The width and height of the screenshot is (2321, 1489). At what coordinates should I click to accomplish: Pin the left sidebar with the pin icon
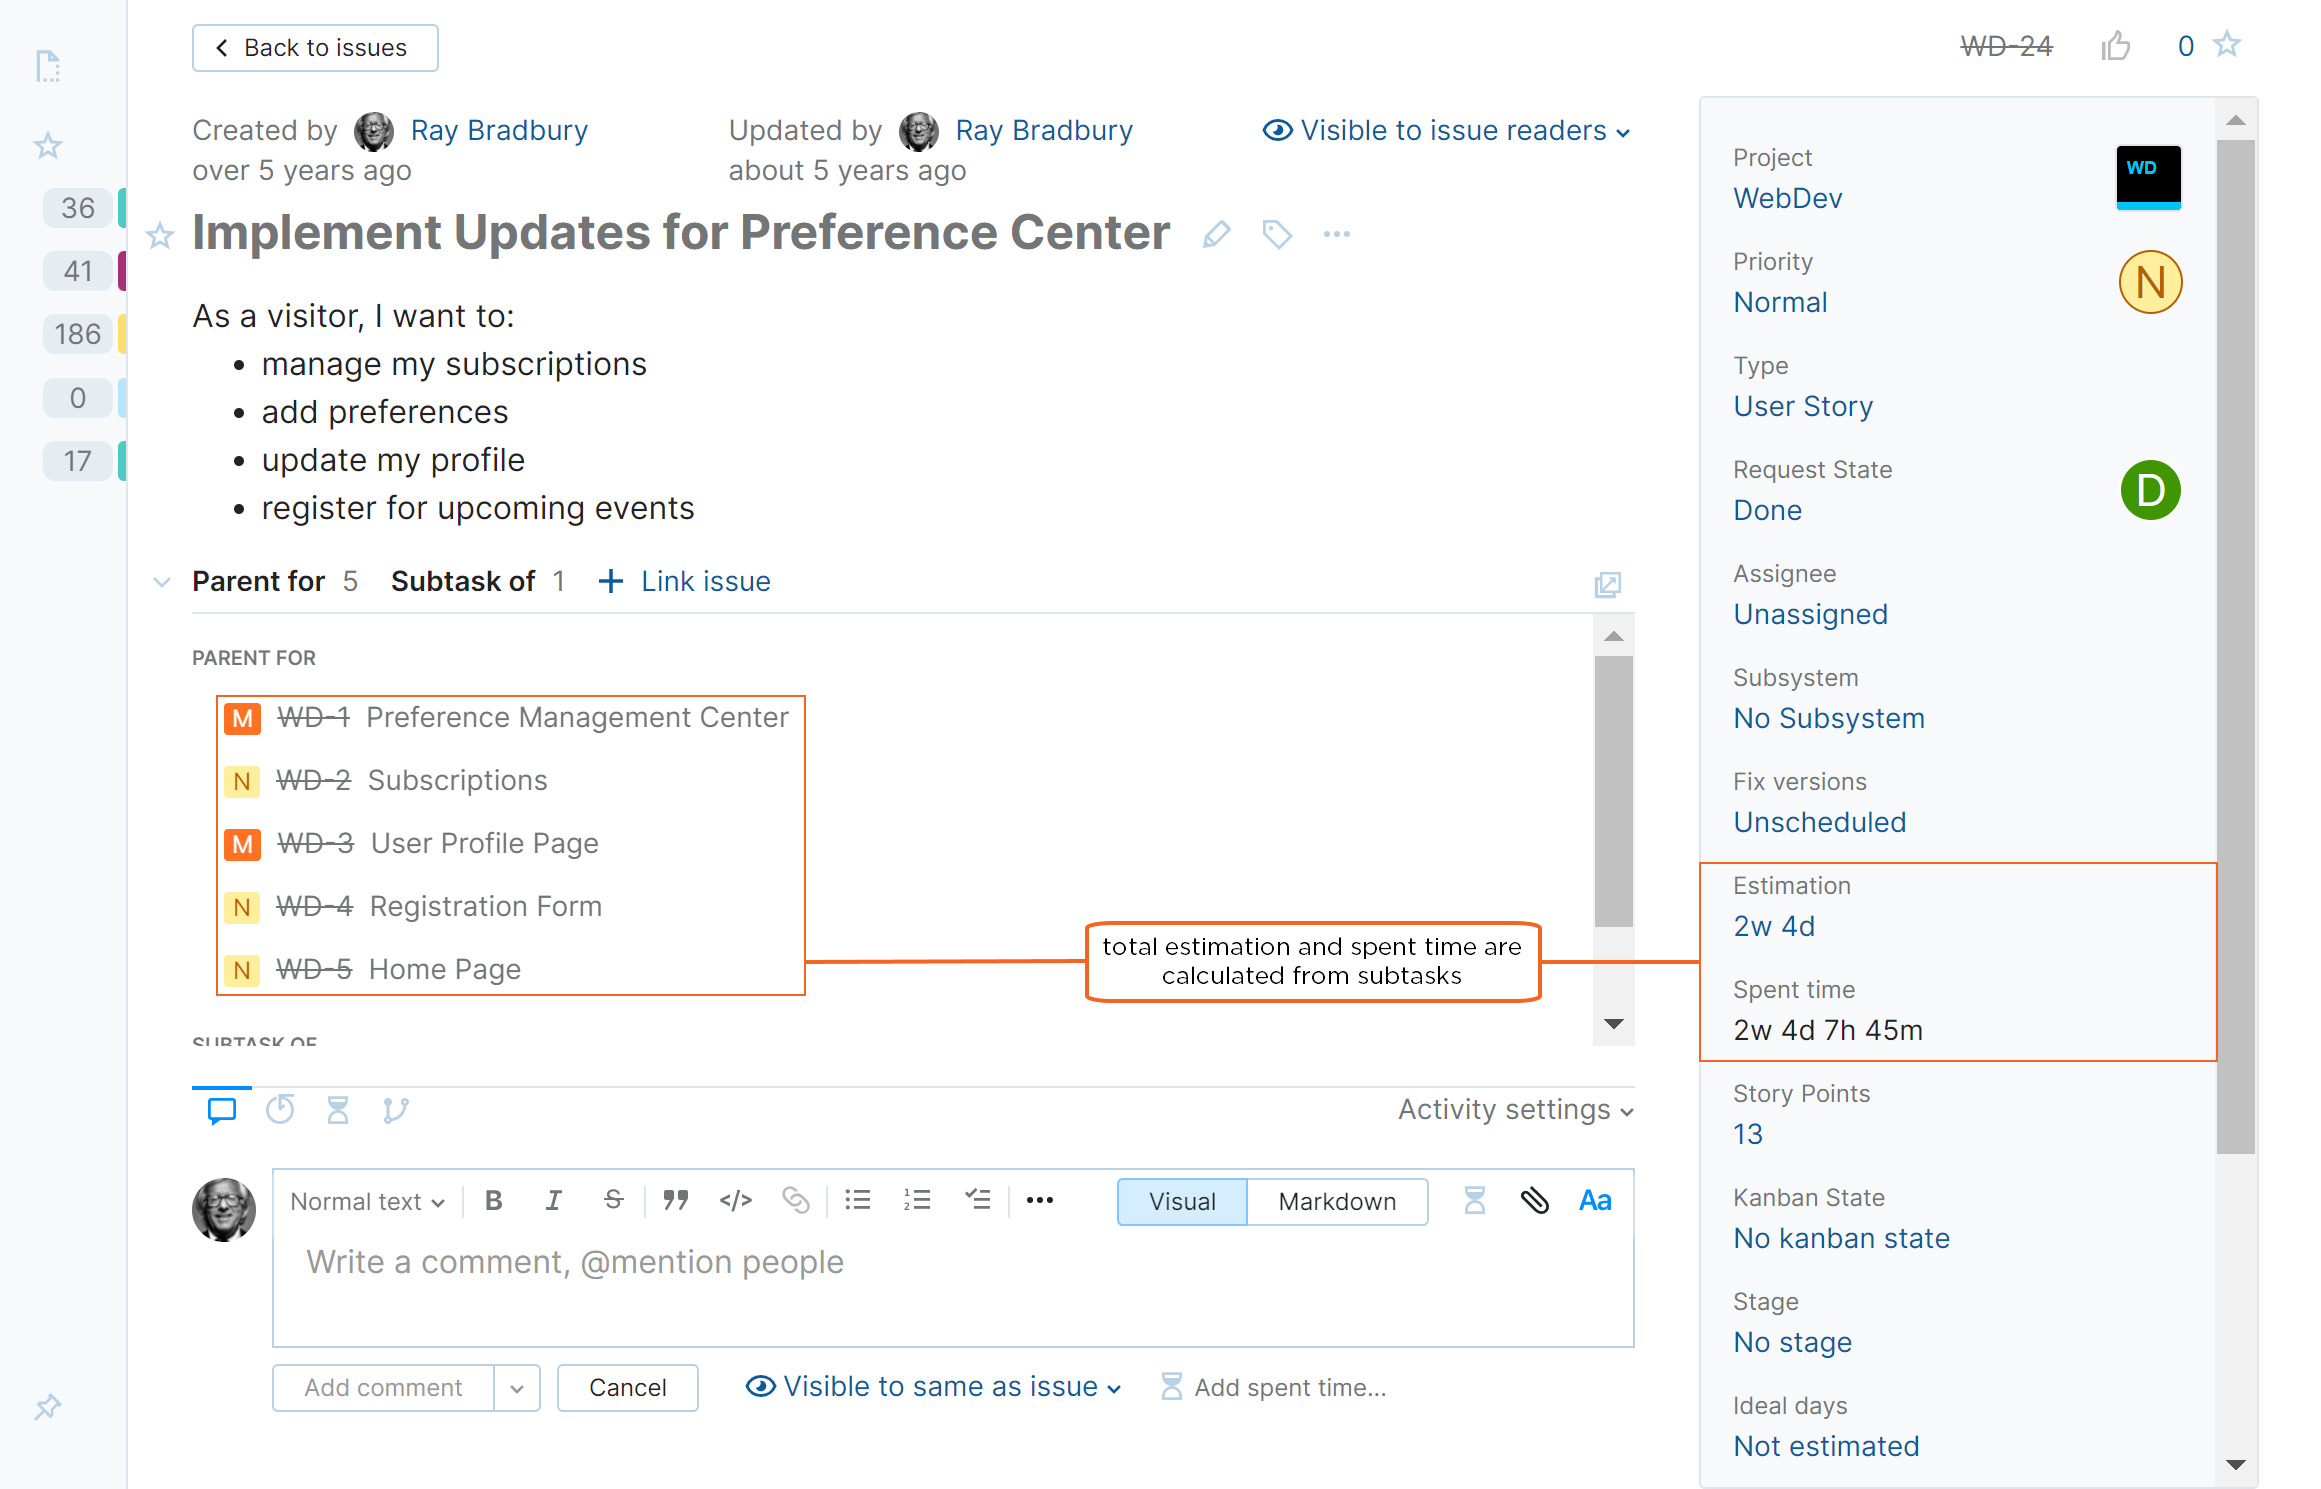[x=47, y=1407]
